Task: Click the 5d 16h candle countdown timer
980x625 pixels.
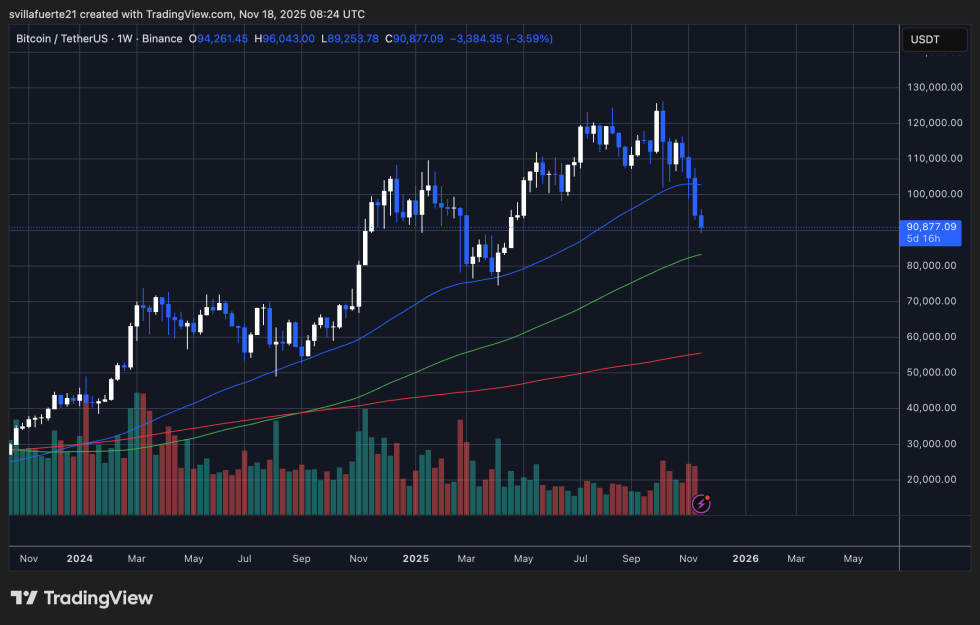Action: 925,239
